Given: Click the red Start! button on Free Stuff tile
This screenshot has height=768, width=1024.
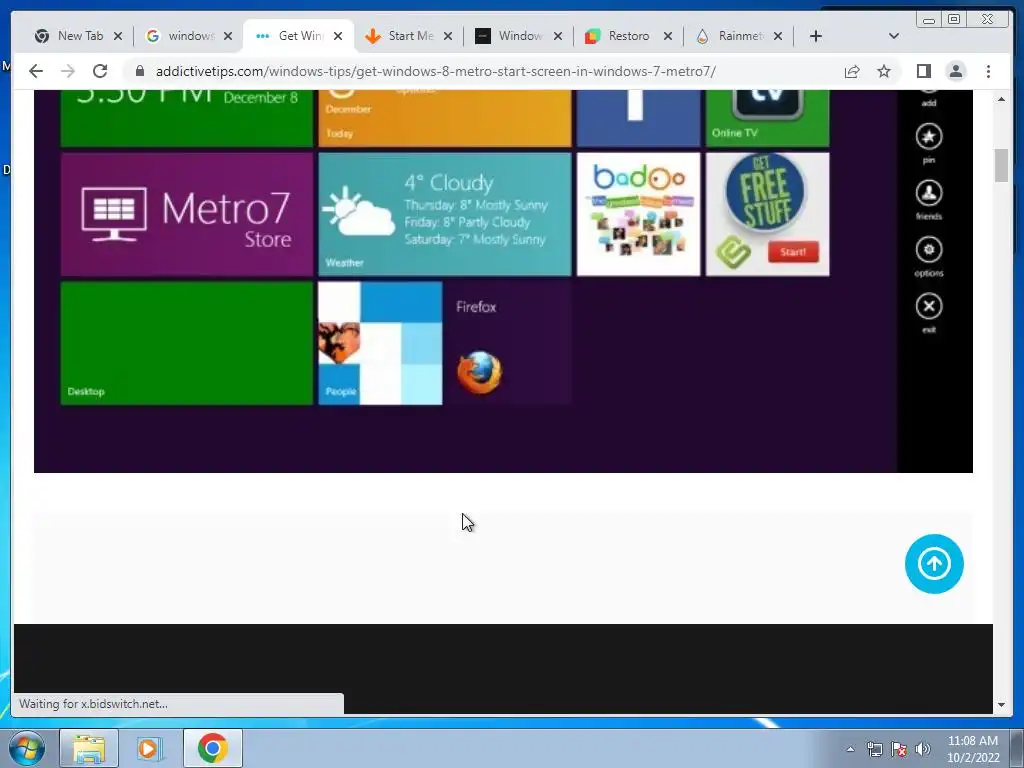Looking at the screenshot, I should [x=793, y=252].
